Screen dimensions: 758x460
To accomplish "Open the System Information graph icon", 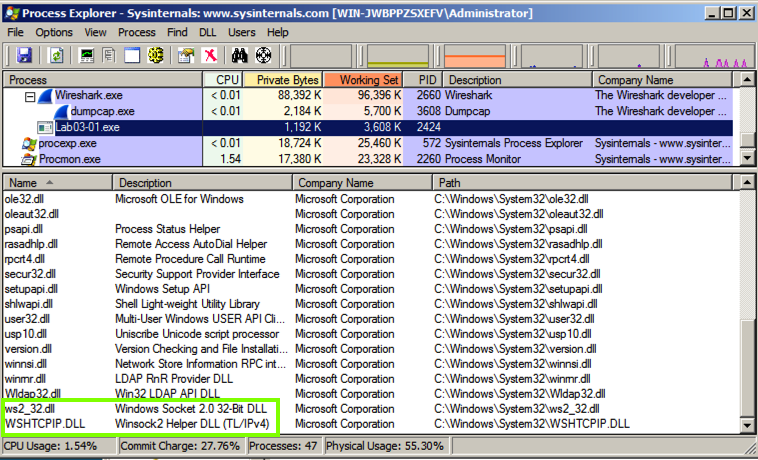I will (88, 55).
